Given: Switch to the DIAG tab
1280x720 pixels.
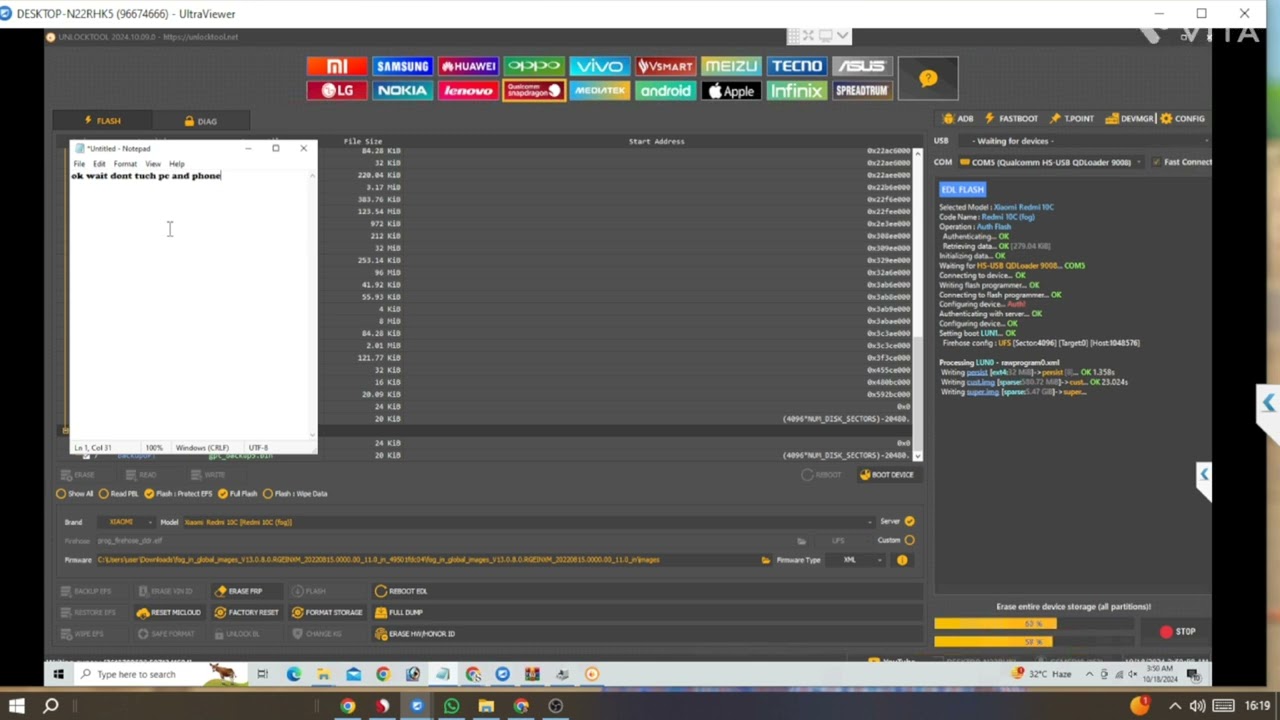Looking at the screenshot, I should click(x=201, y=121).
